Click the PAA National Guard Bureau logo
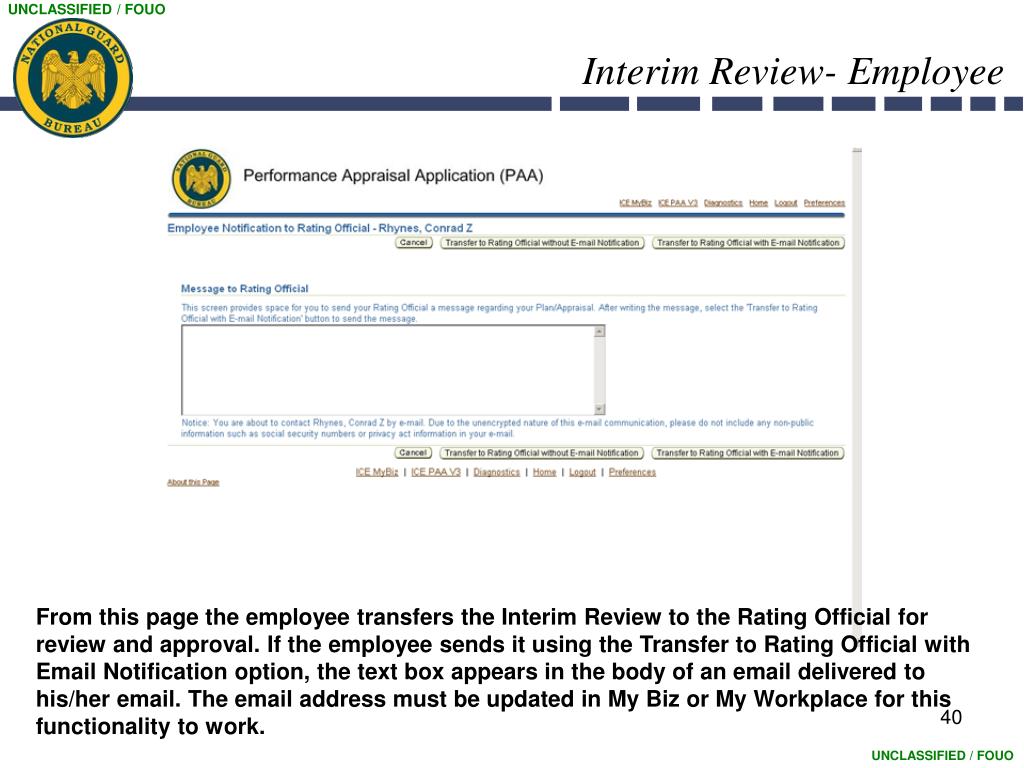1024x768 pixels. (x=201, y=178)
